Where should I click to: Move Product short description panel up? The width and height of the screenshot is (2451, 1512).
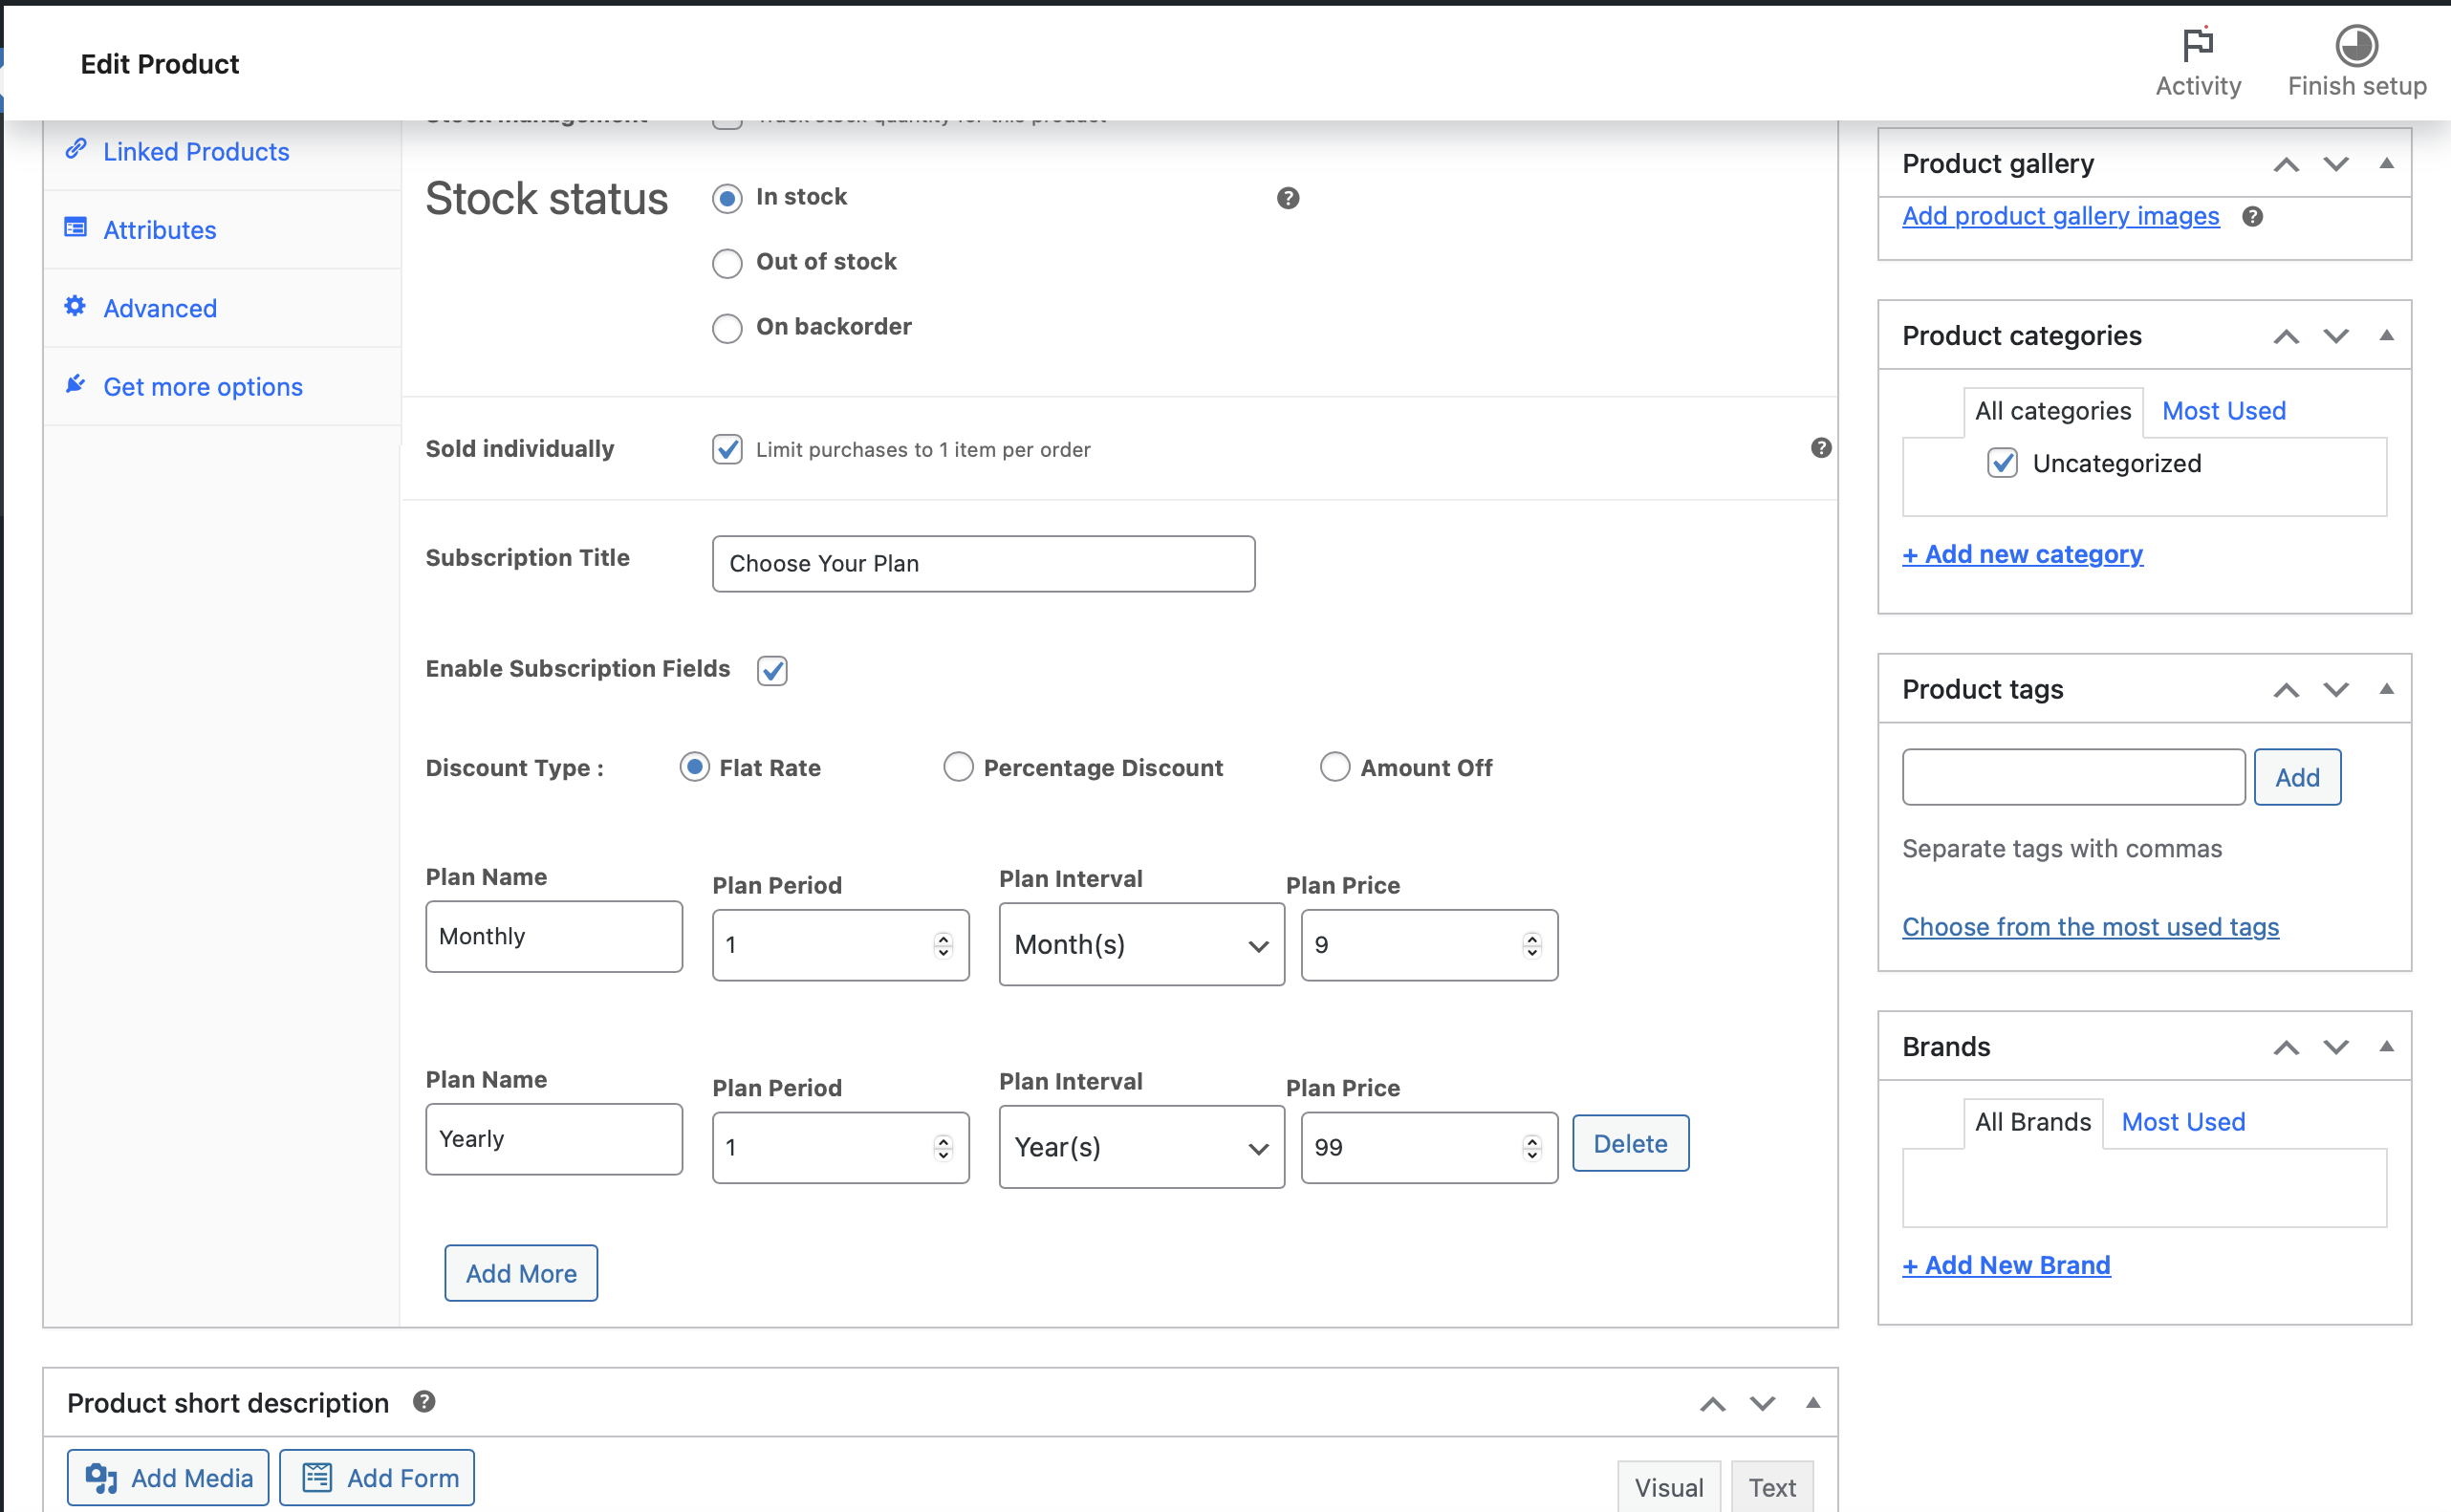pyautogui.click(x=1713, y=1404)
